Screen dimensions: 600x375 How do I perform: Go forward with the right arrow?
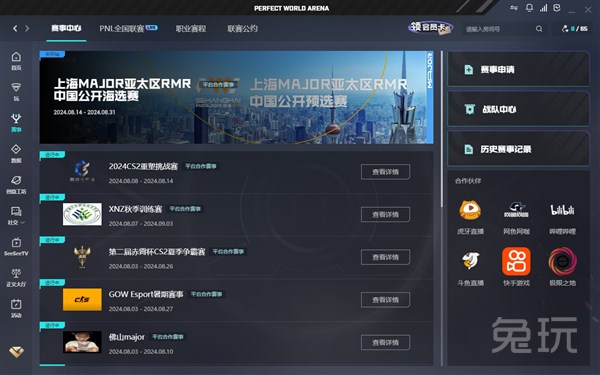click(27, 28)
